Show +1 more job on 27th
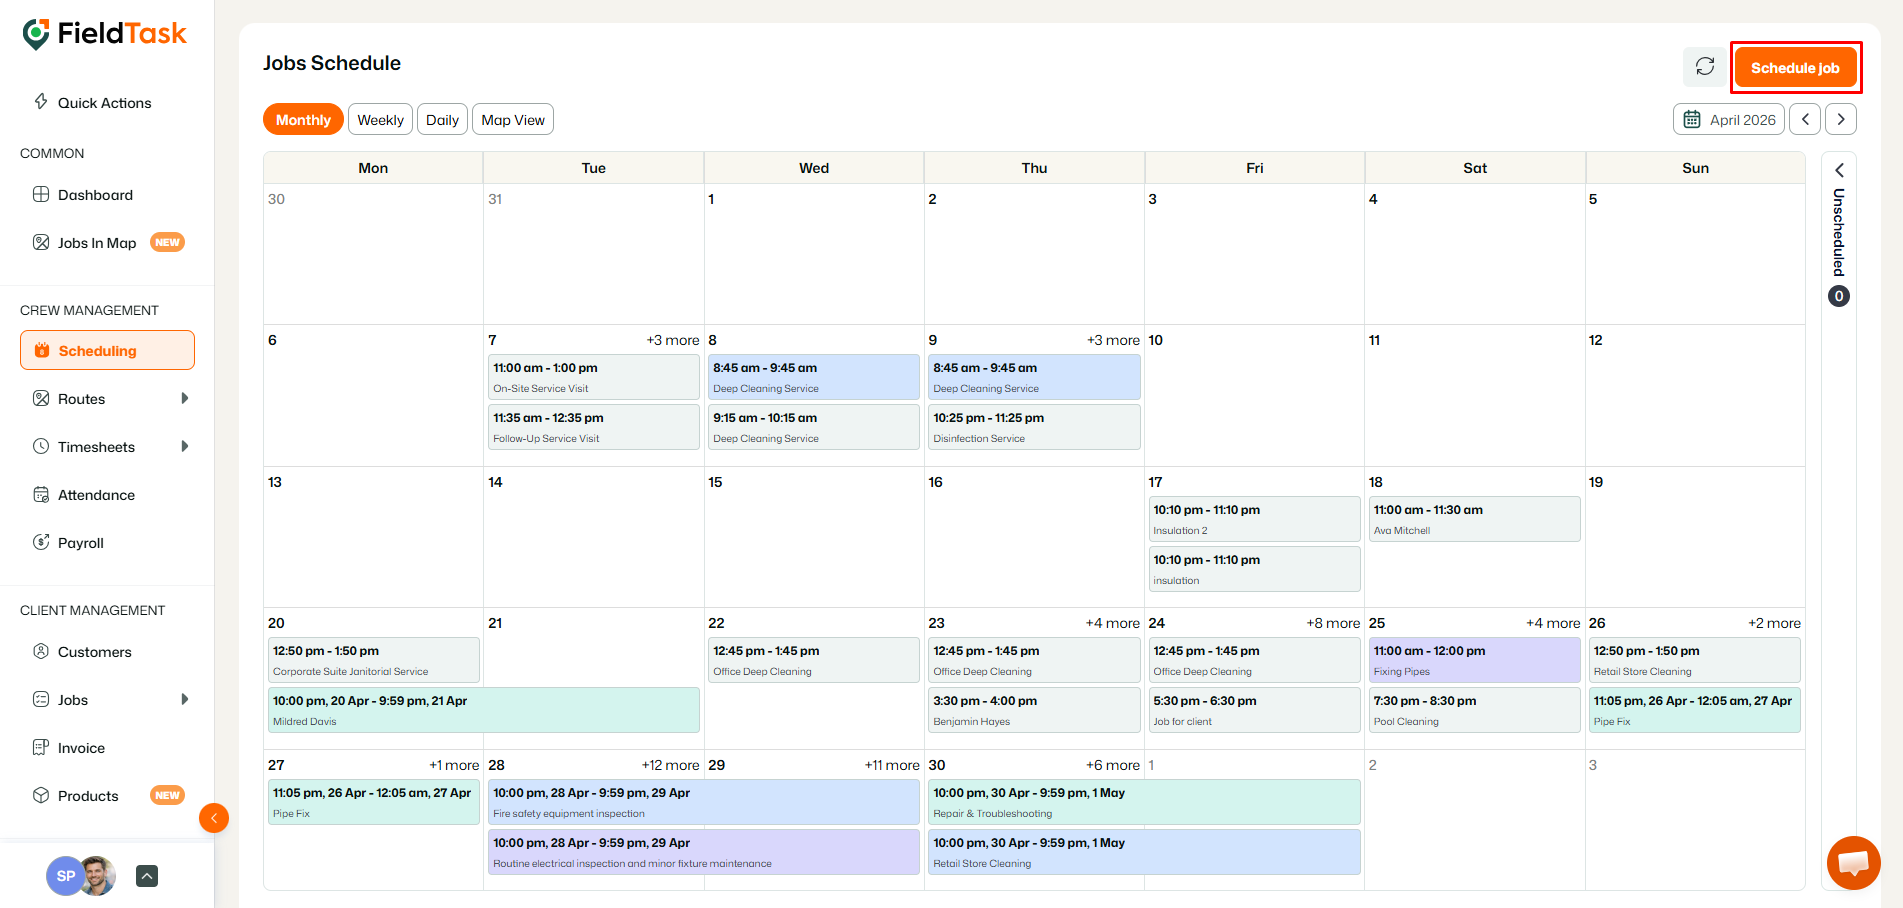This screenshot has height=908, width=1903. [454, 765]
